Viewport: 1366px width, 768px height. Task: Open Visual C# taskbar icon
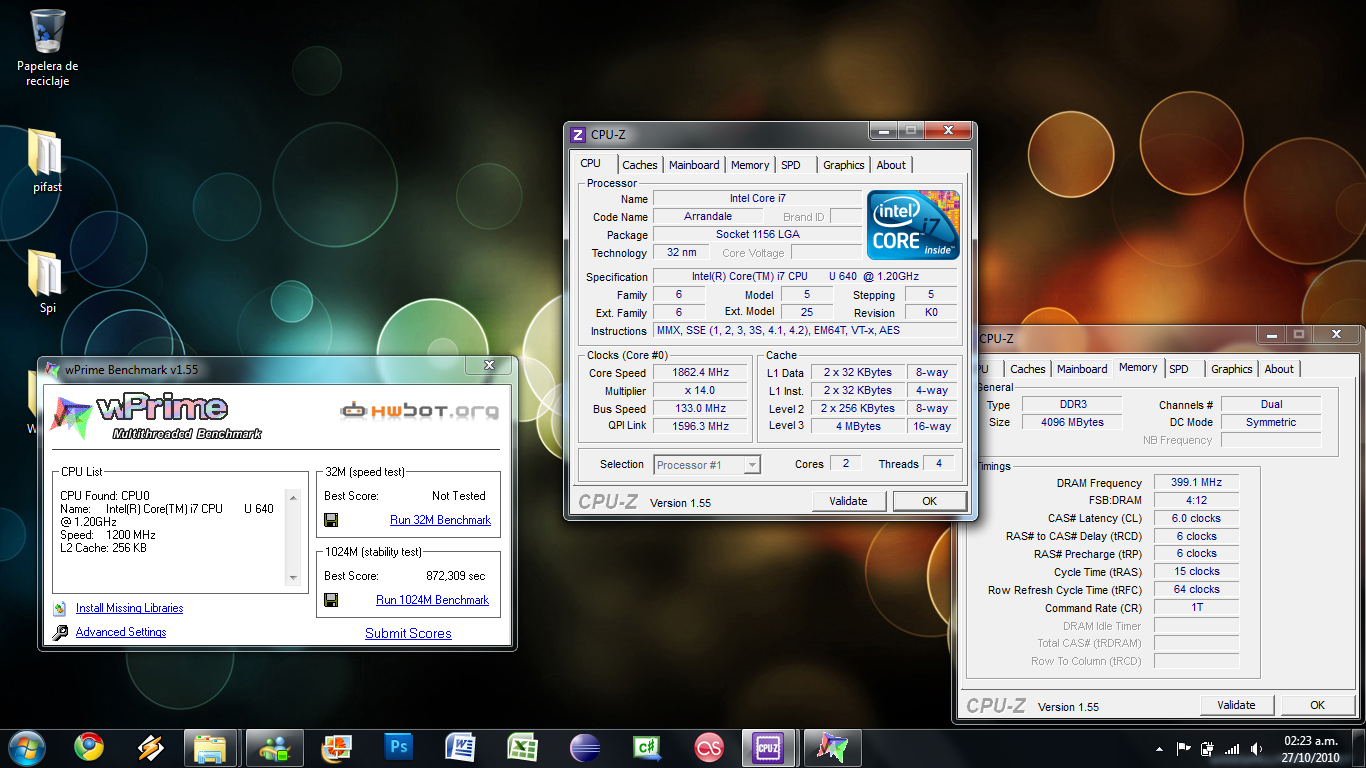coord(646,747)
